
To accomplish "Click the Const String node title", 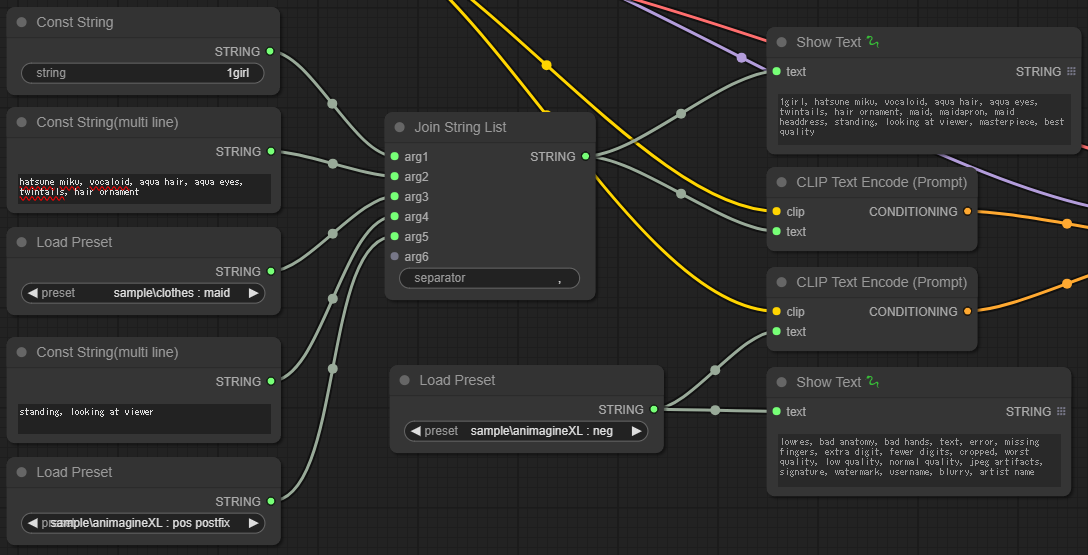I will click(75, 22).
